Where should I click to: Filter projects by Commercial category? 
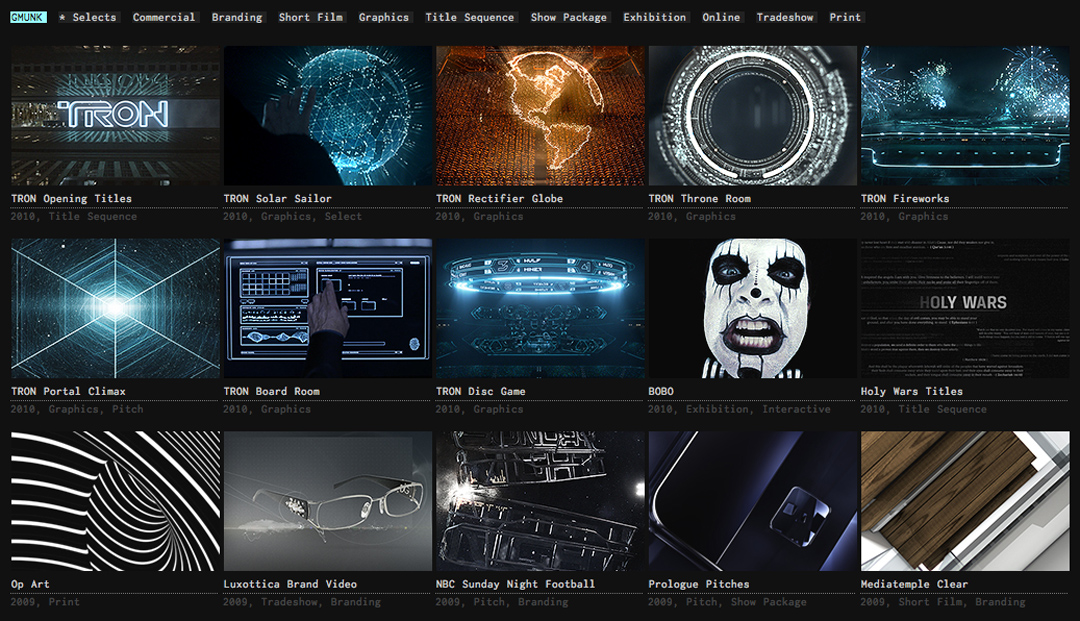tap(164, 17)
